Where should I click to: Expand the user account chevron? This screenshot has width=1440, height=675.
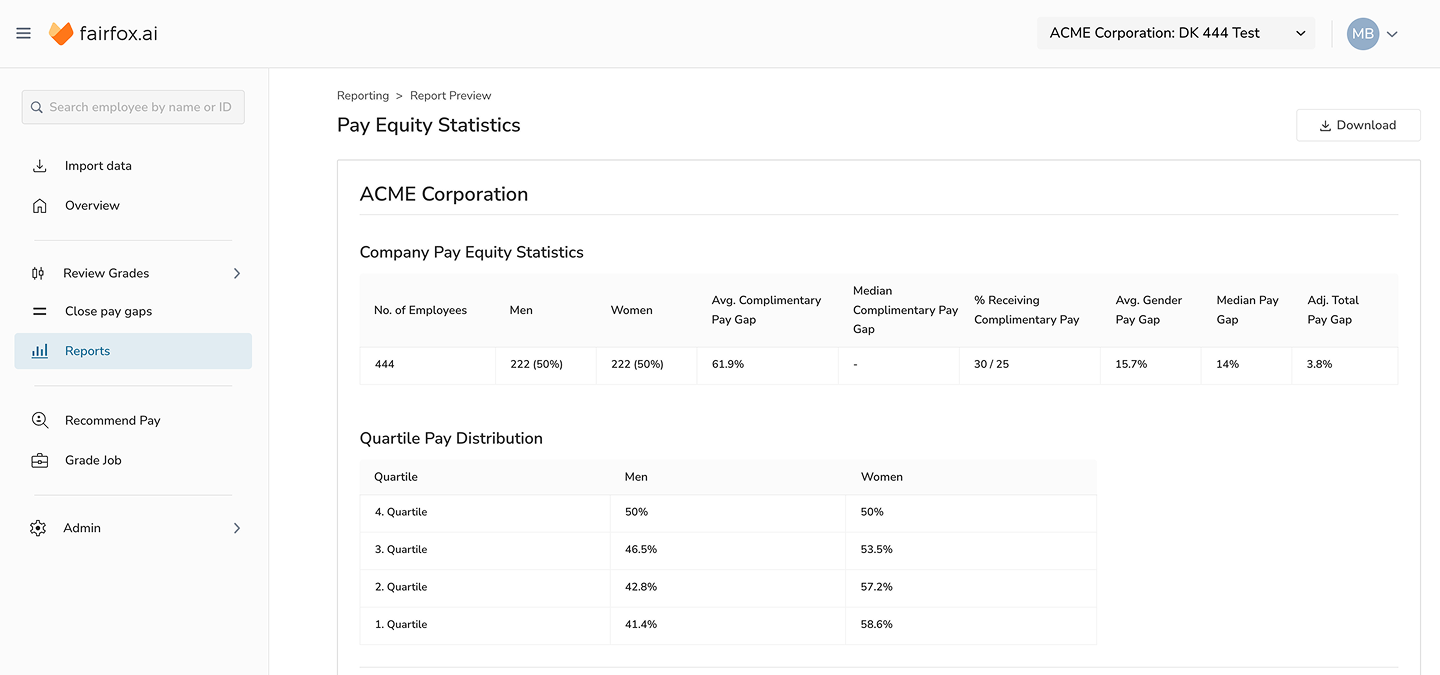(x=1392, y=34)
